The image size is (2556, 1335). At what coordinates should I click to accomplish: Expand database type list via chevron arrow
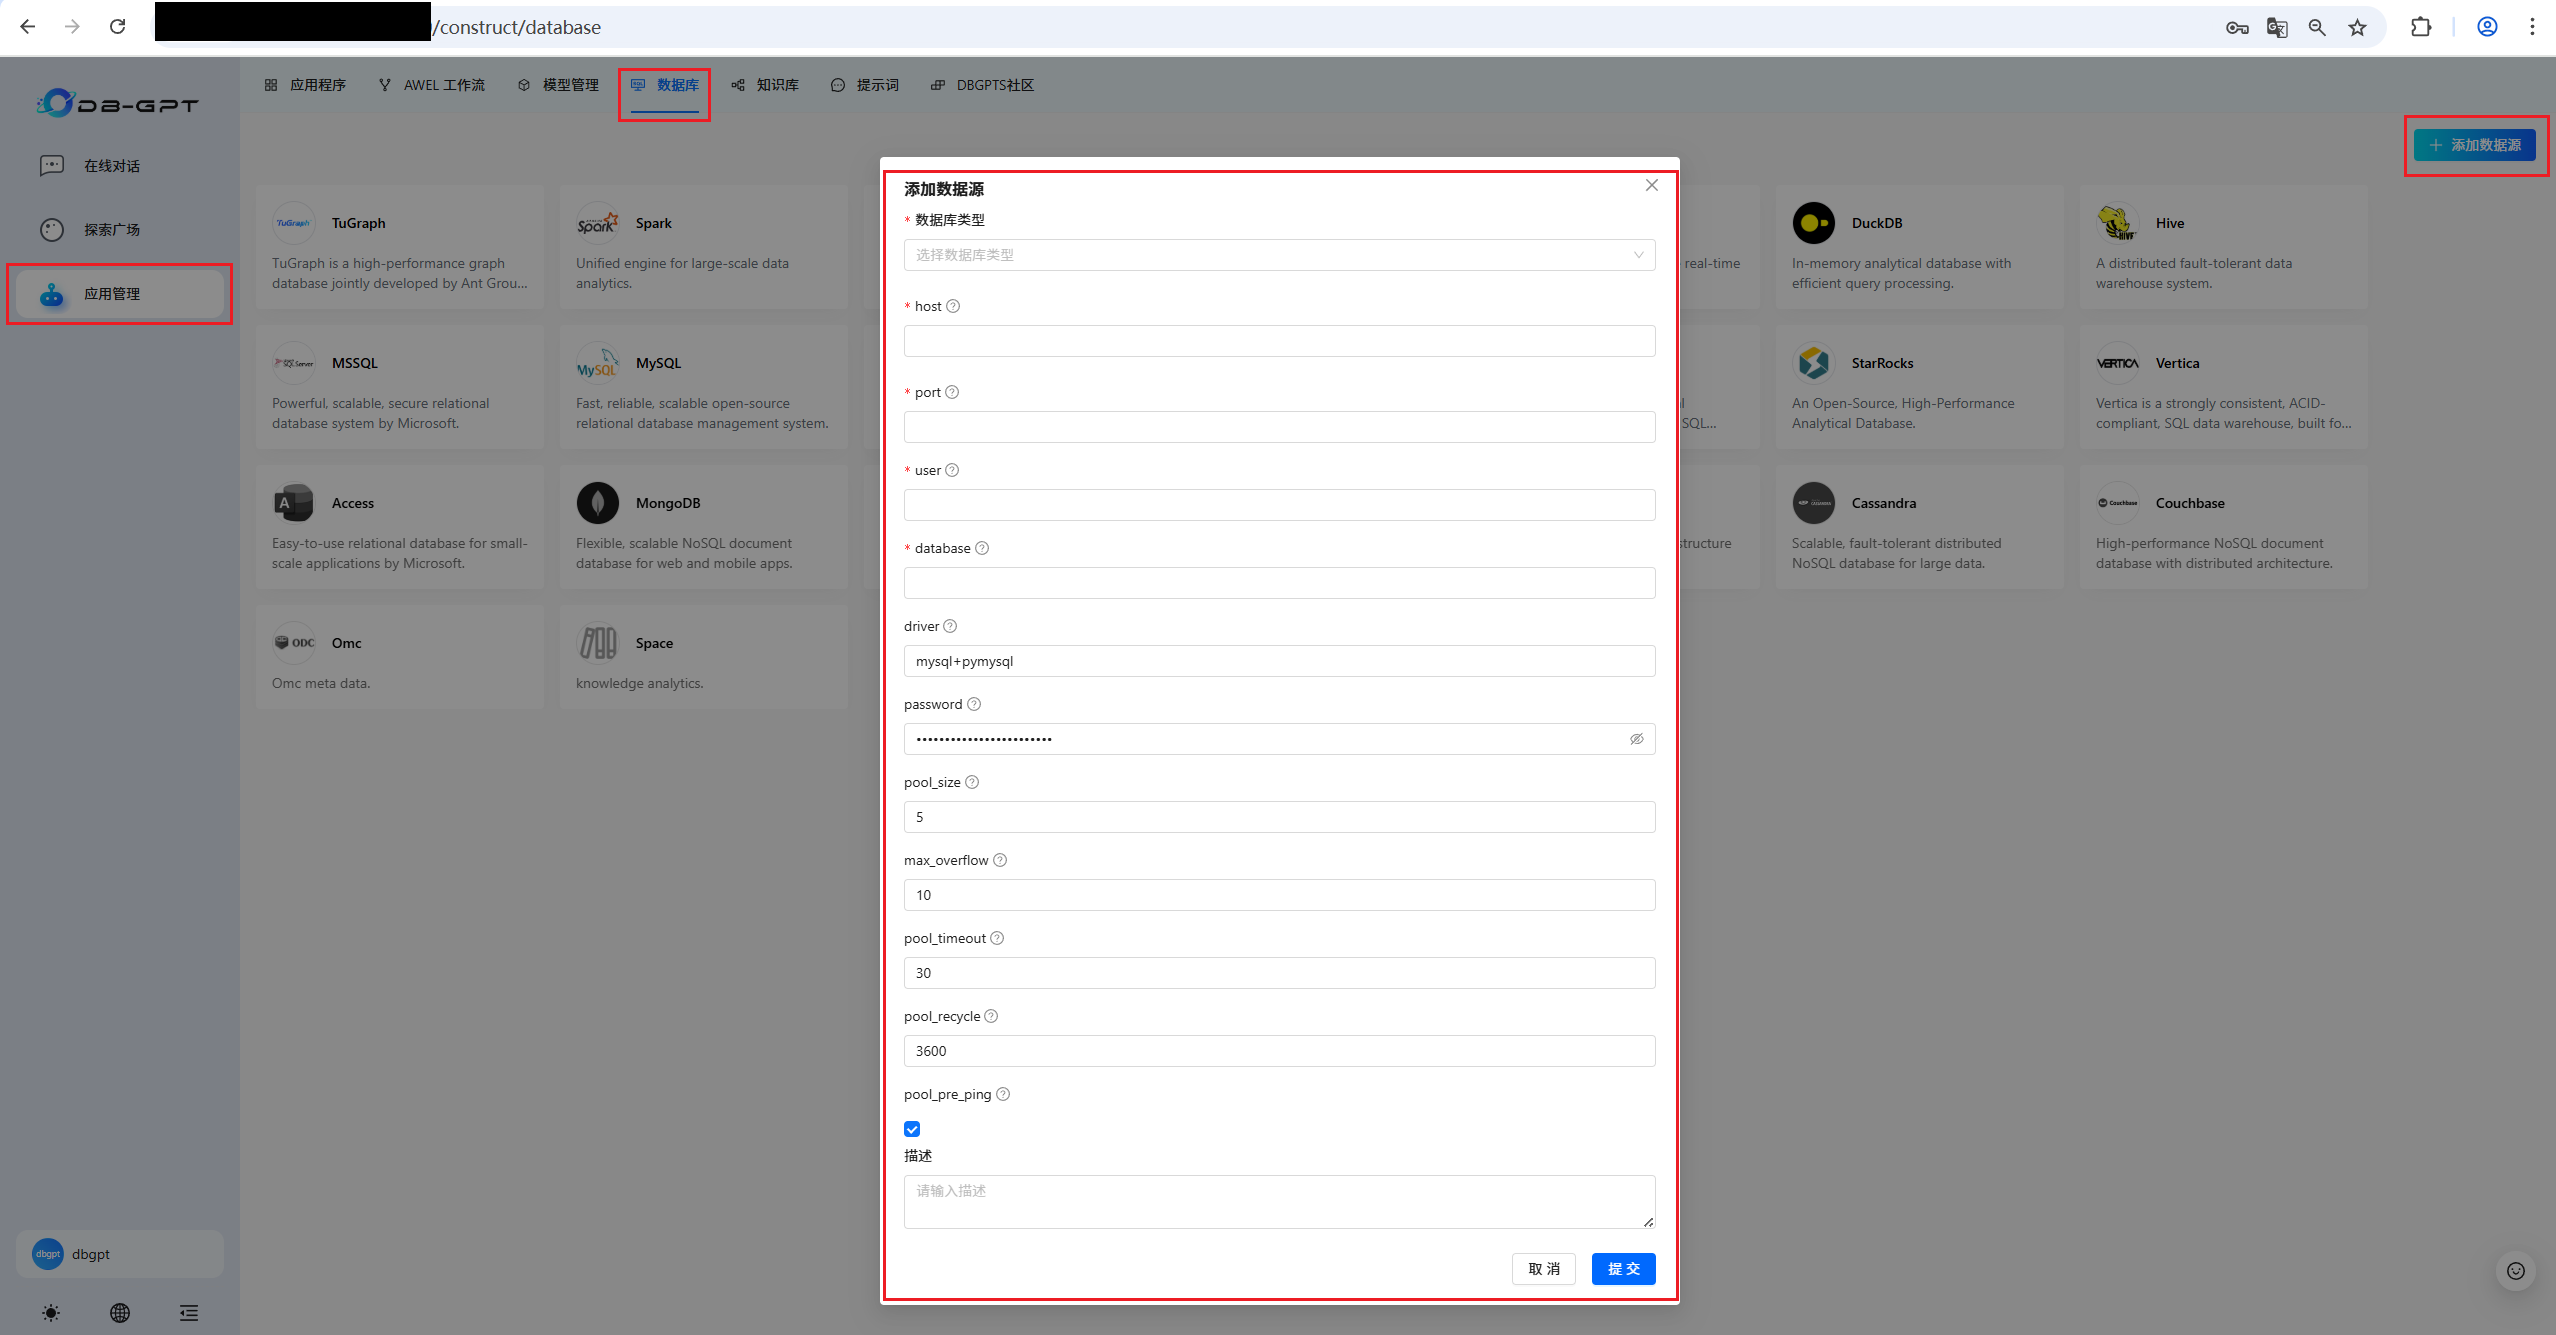[1638, 255]
